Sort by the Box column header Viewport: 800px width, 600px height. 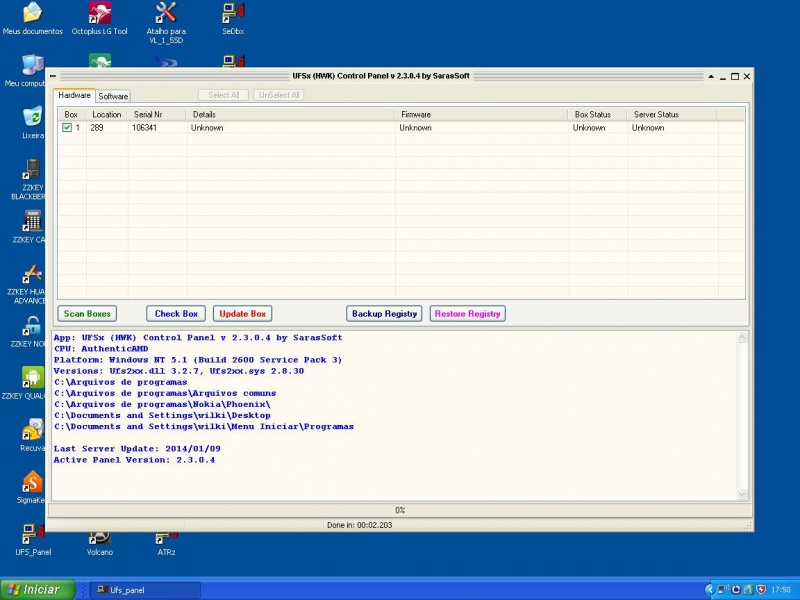click(71, 114)
